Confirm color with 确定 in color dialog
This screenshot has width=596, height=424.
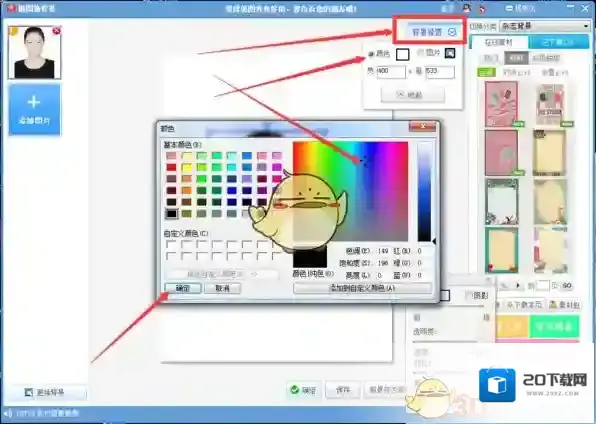pyautogui.click(x=182, y=288)
